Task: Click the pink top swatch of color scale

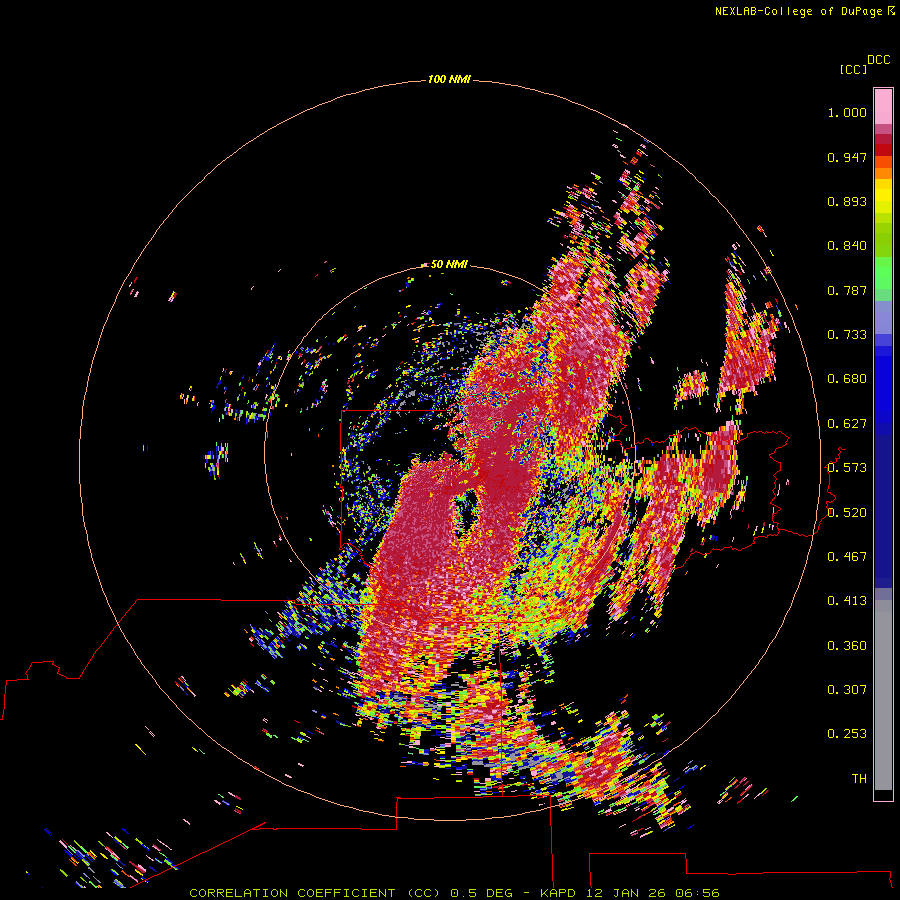Action: tap(883, 106)
